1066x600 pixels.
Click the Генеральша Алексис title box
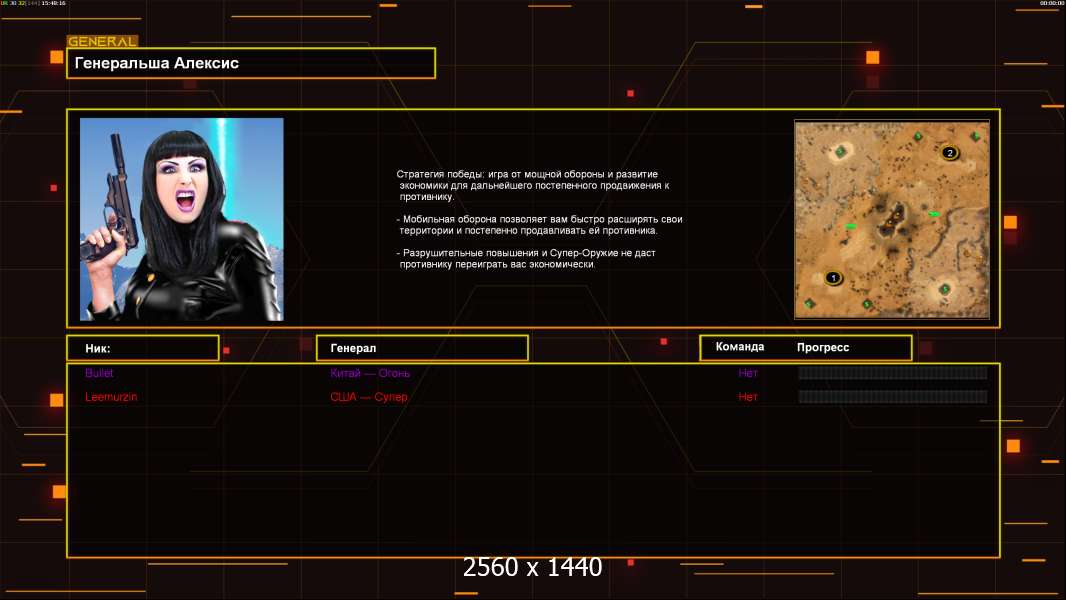point(251,63)
